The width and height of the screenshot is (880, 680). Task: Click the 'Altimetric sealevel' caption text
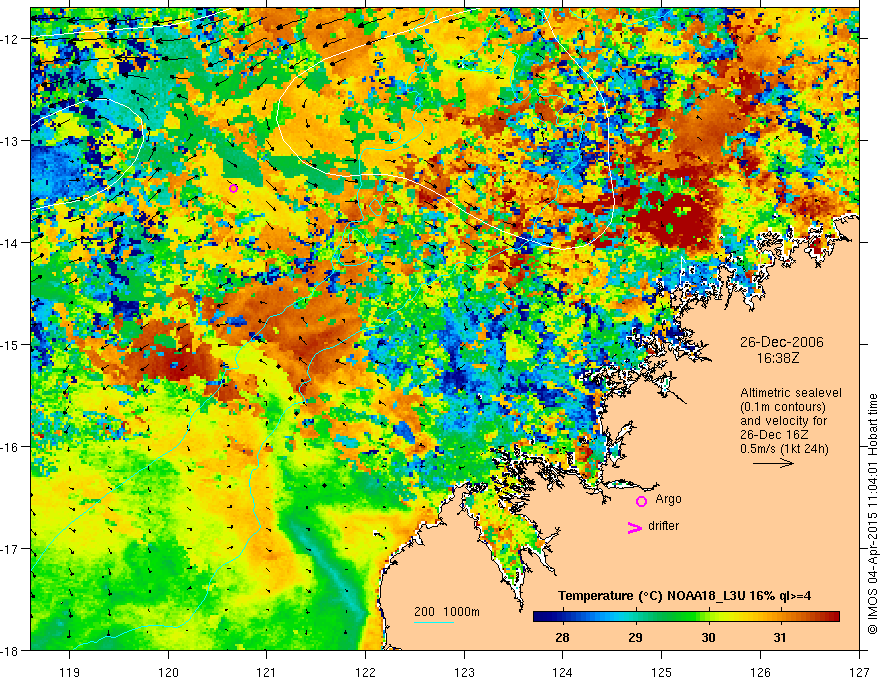click(x=791, y=393)
